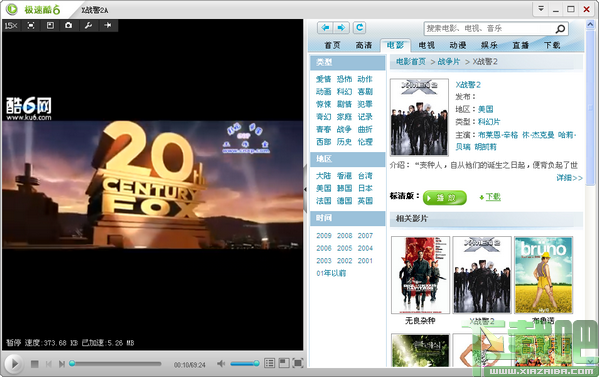
Task: Toggle fullscreen mode icon in bottom bar
Action: point(298,363)
